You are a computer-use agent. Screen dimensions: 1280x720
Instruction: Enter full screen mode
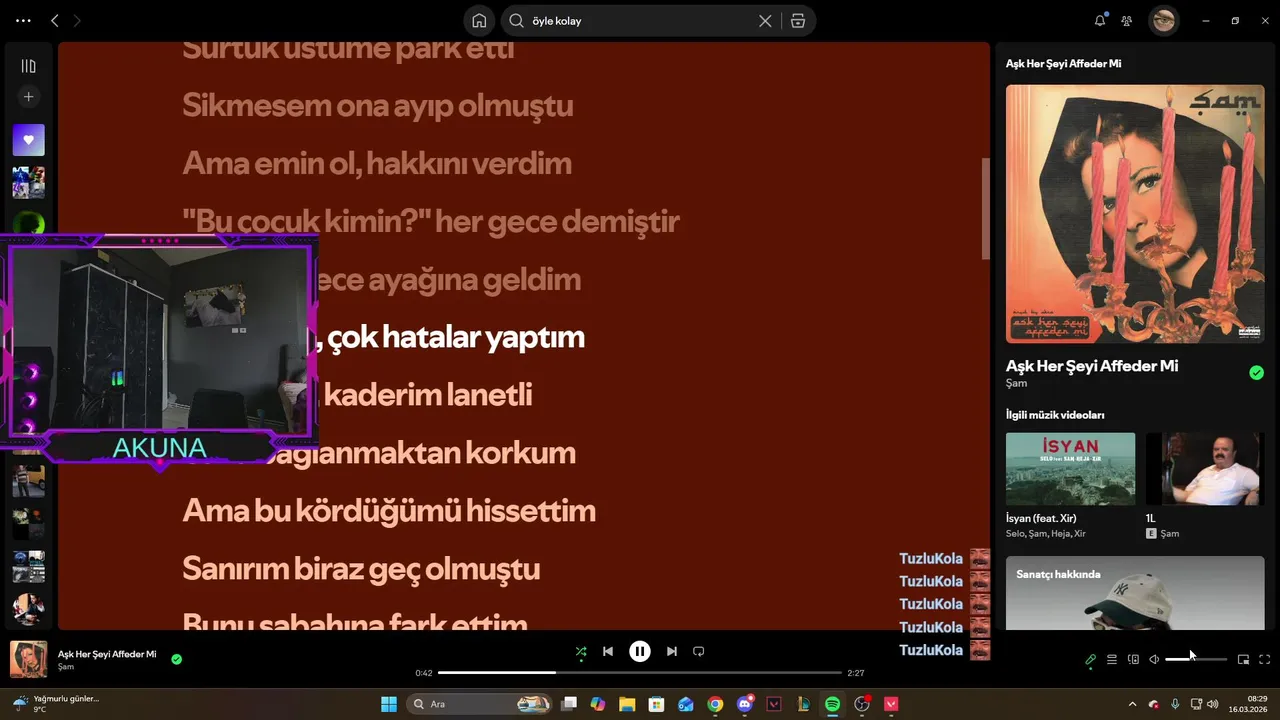pos(1265,659)
